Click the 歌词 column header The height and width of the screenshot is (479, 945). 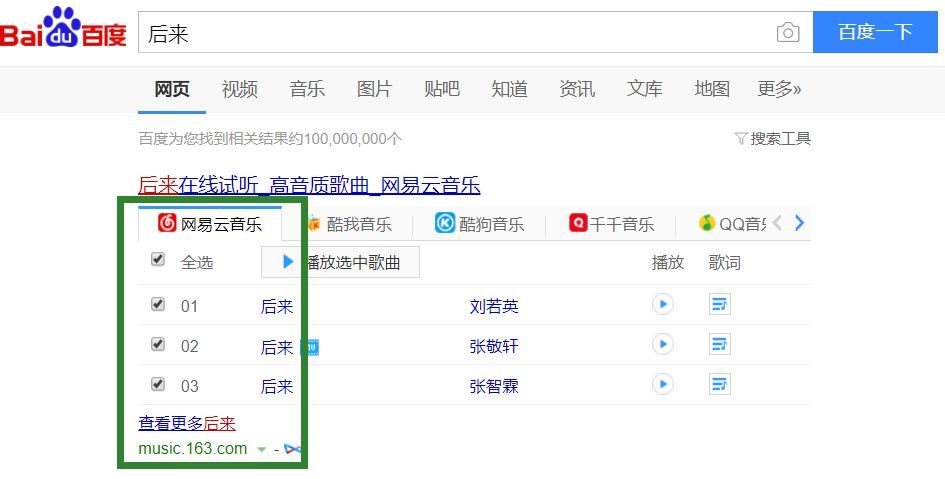(724, 263)
